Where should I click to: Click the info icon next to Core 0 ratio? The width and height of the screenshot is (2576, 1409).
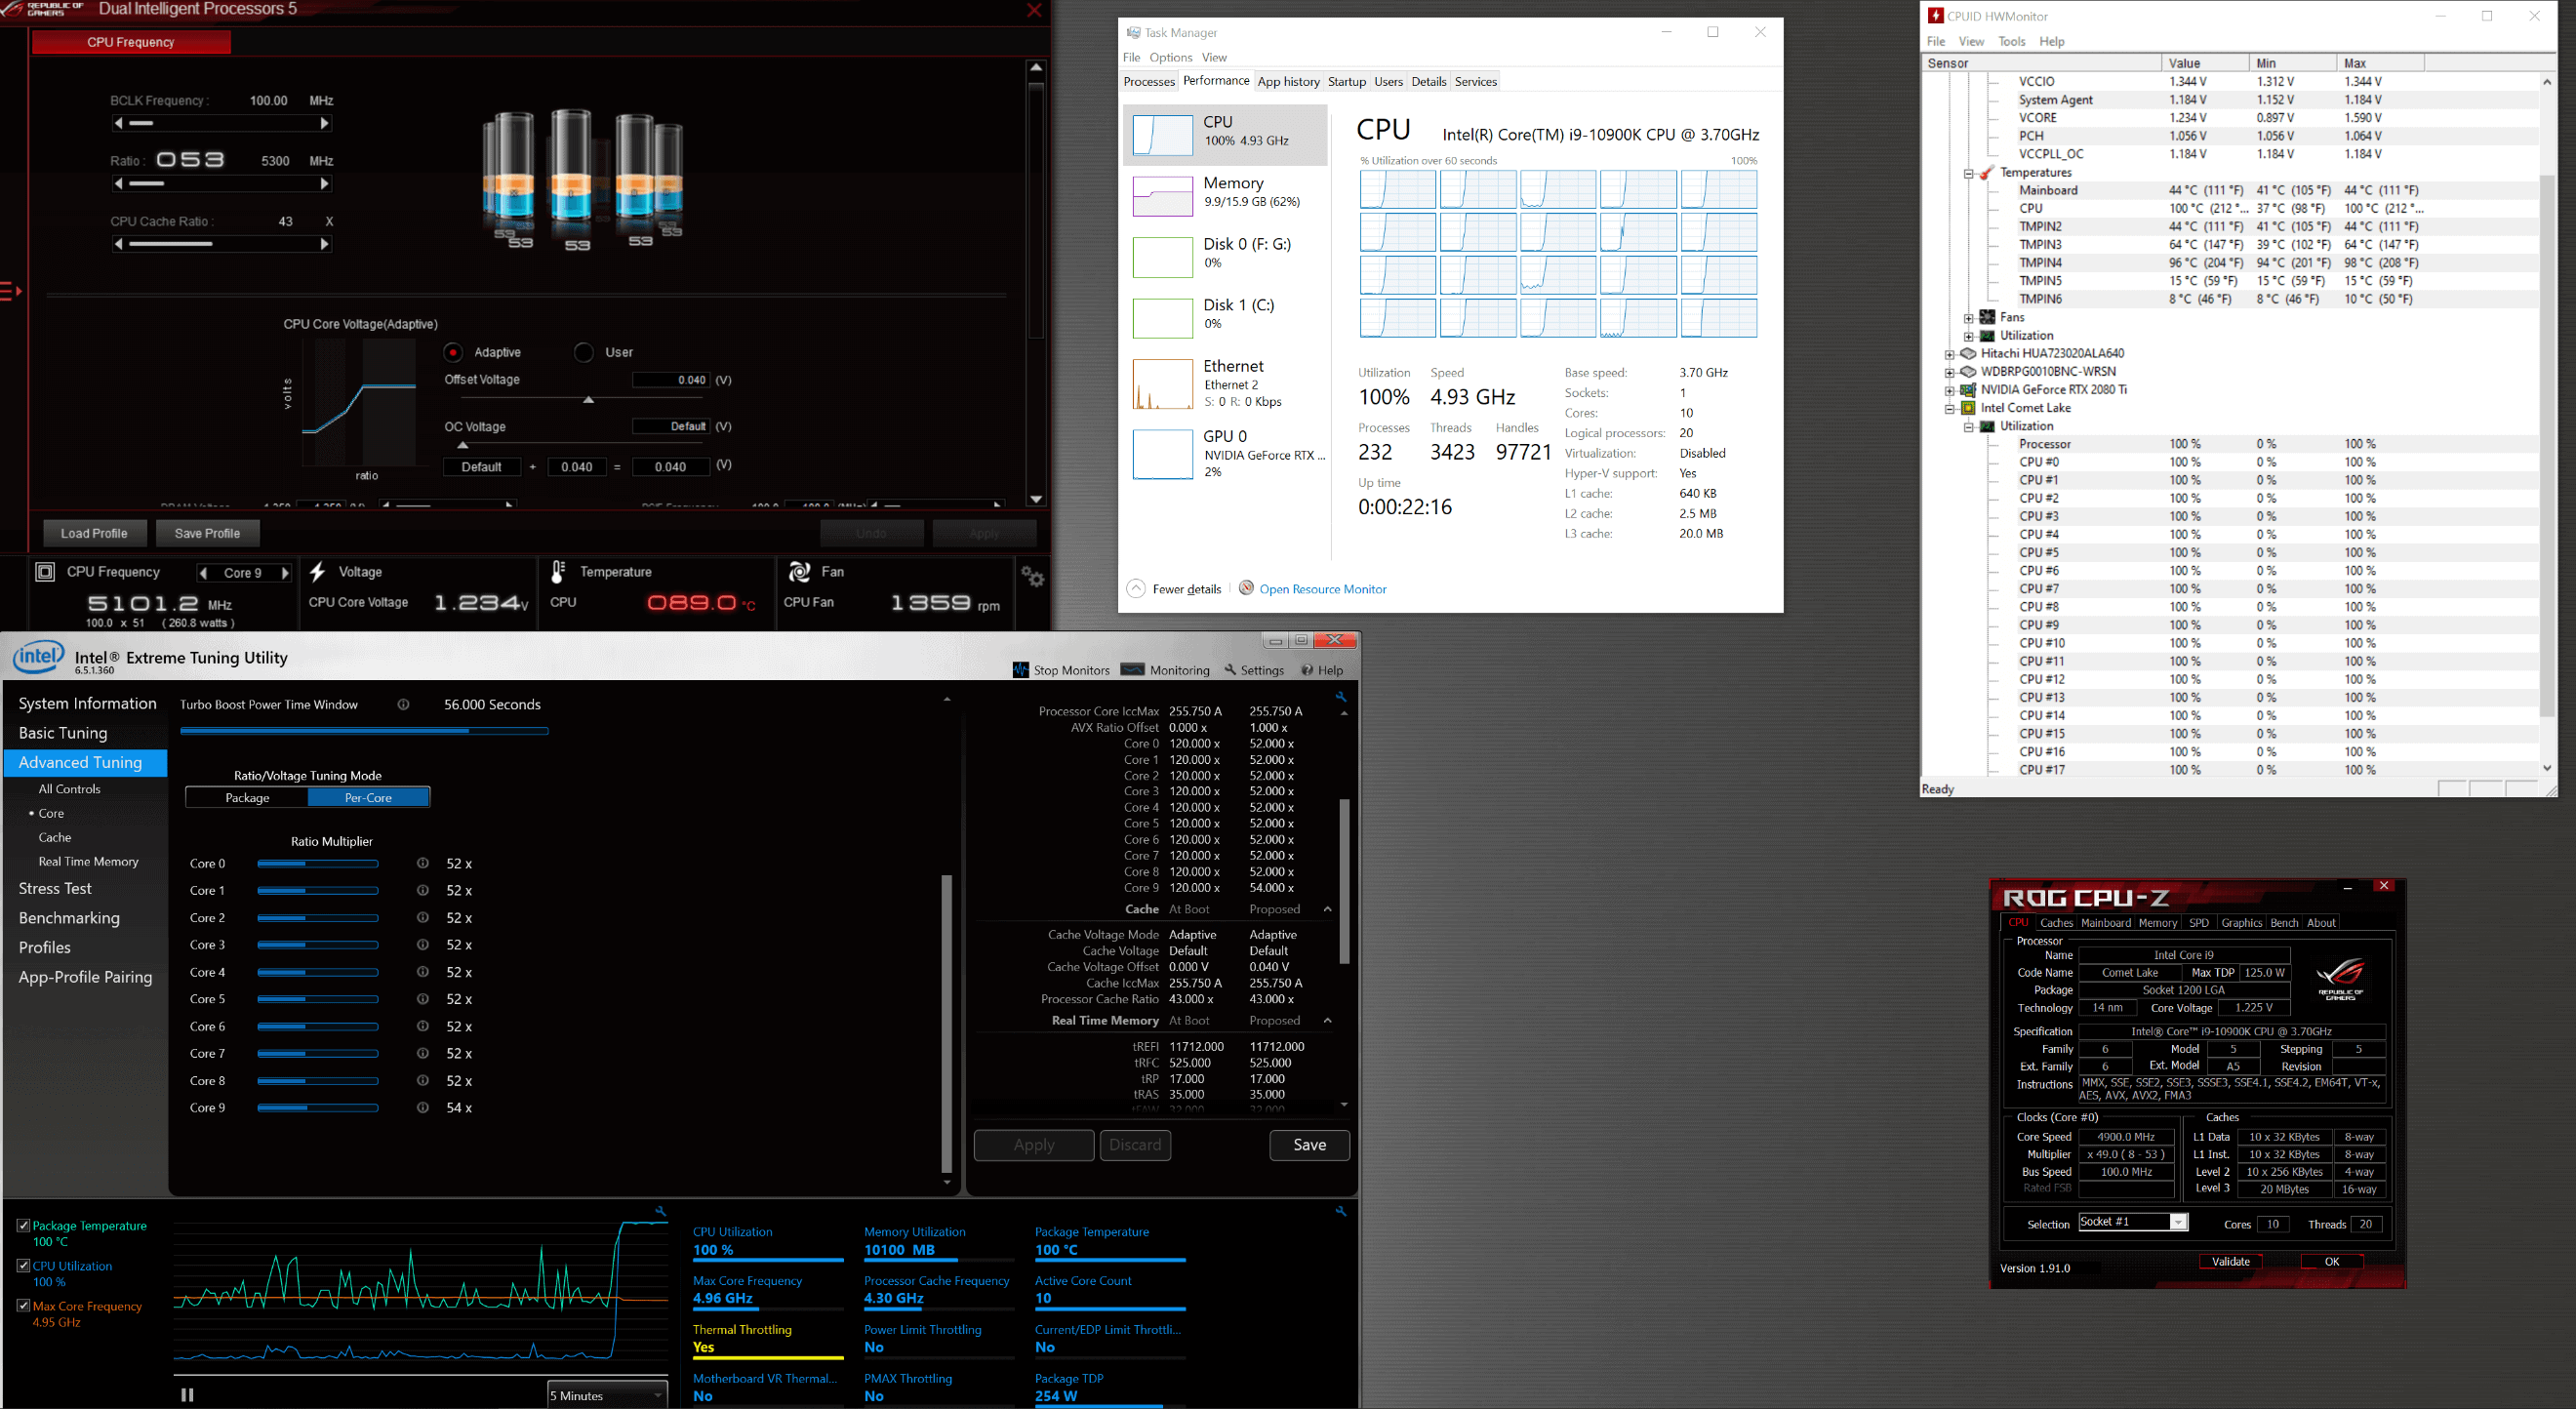(423, 863)
